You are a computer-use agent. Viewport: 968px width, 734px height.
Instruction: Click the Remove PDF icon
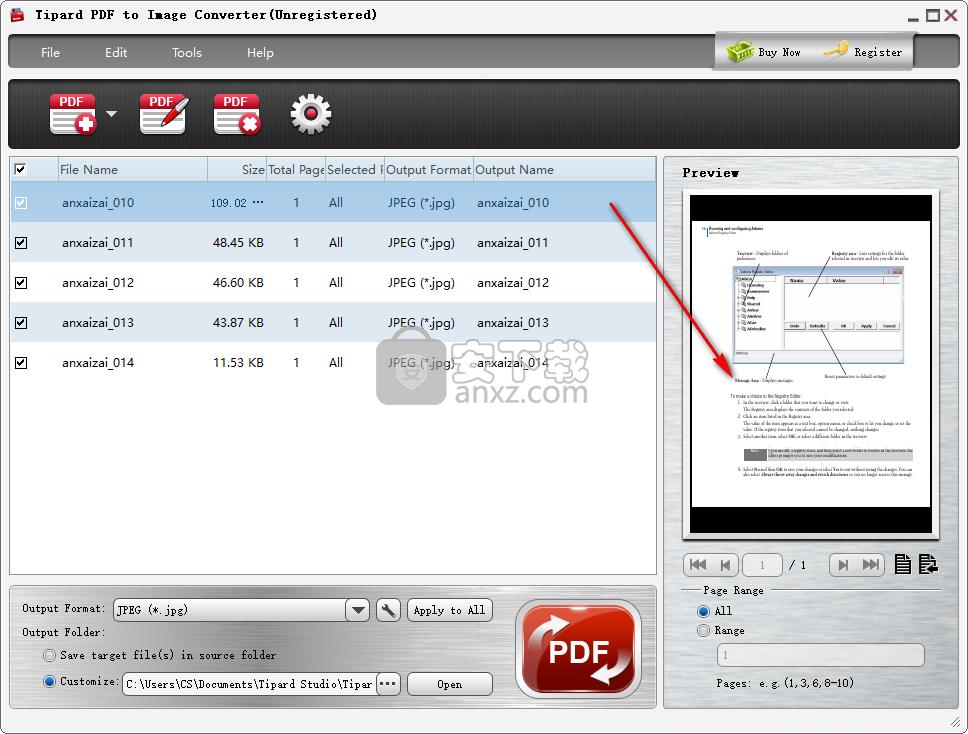236,114
